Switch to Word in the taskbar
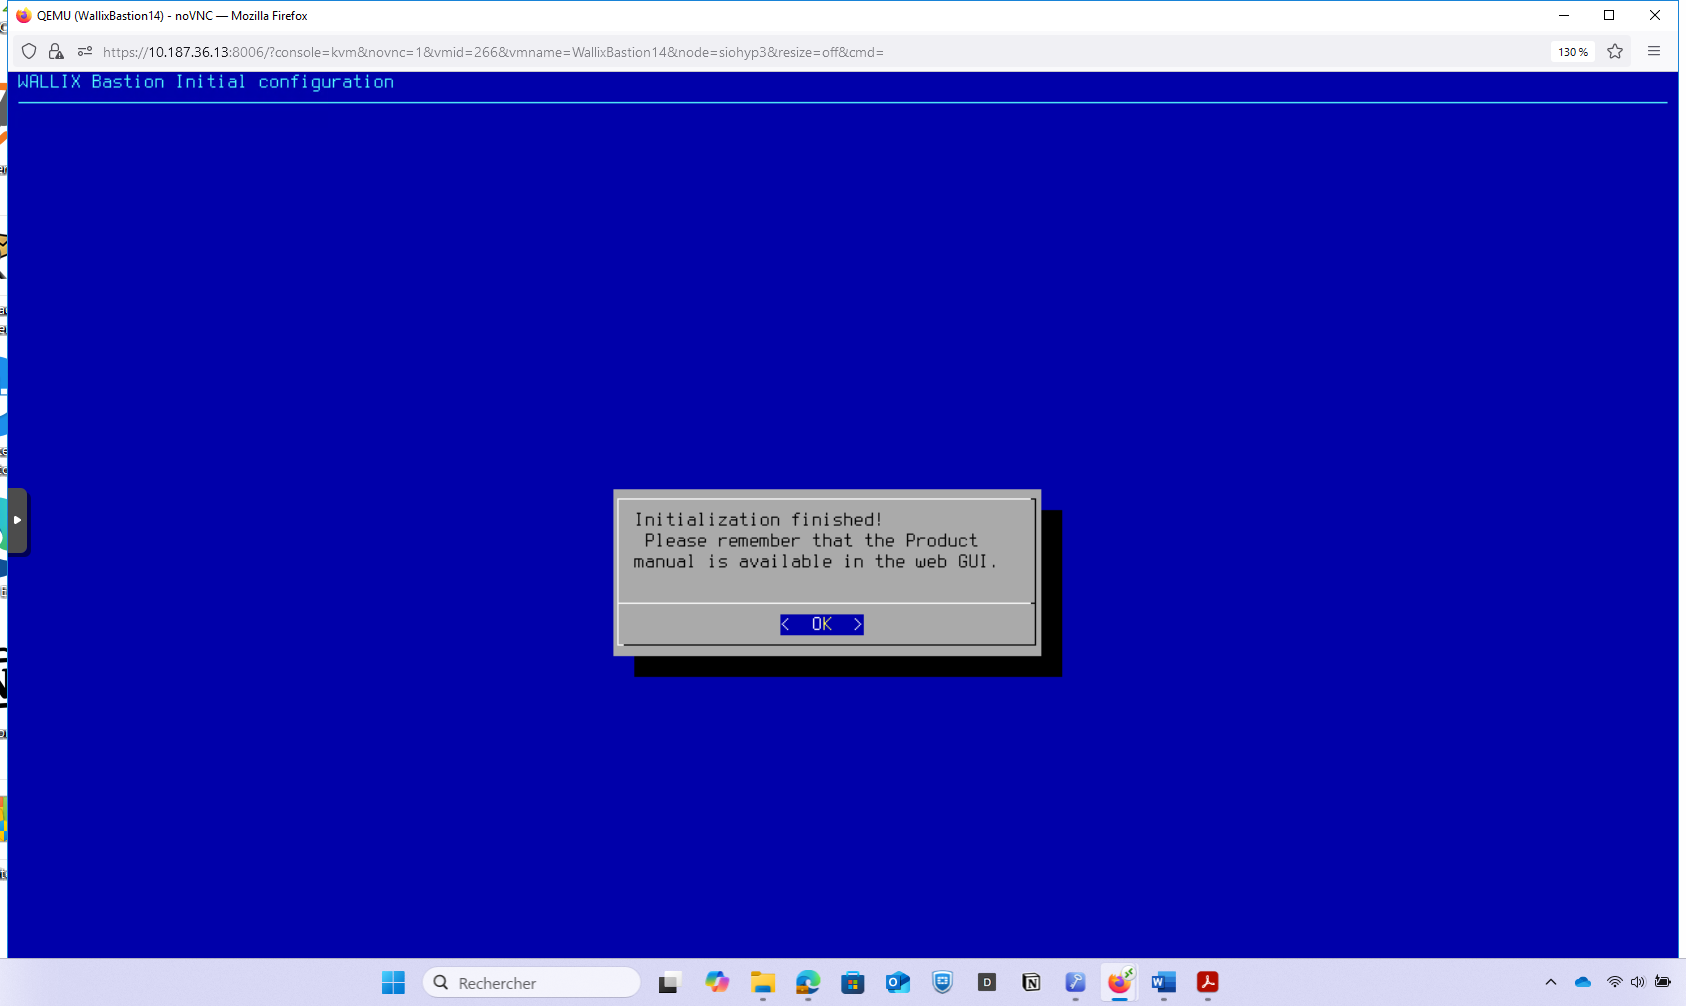1686x1006 pixels. click(1163, 983)
